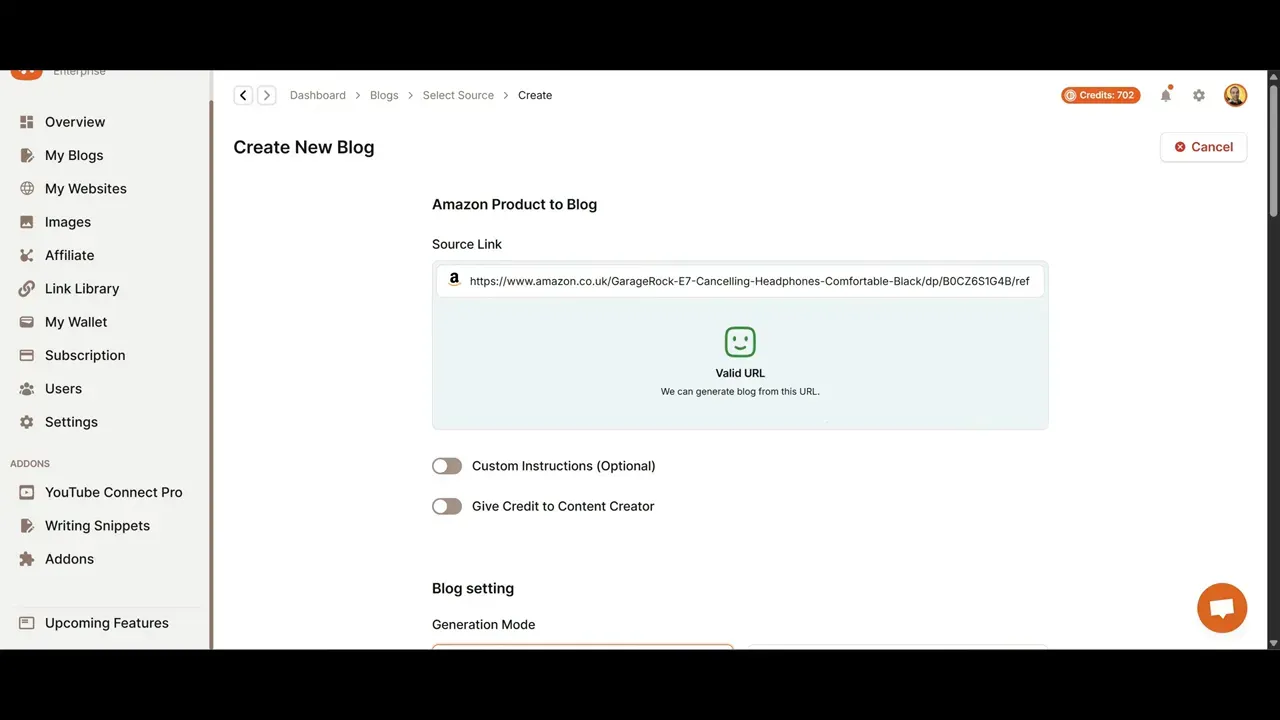Launch the chat support bubble

pyautogui.click(x=1222, y=607)
